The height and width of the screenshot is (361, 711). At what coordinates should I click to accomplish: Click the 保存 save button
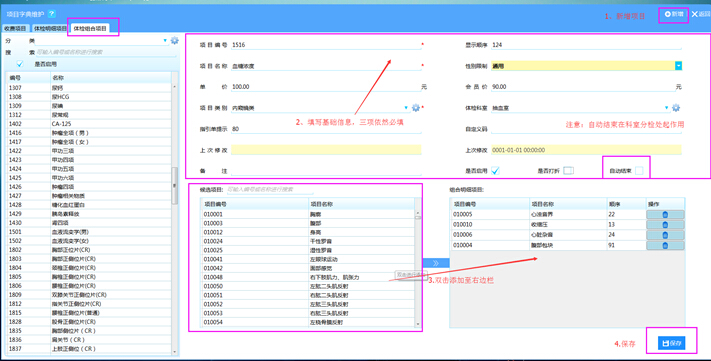tap(672, 343)
